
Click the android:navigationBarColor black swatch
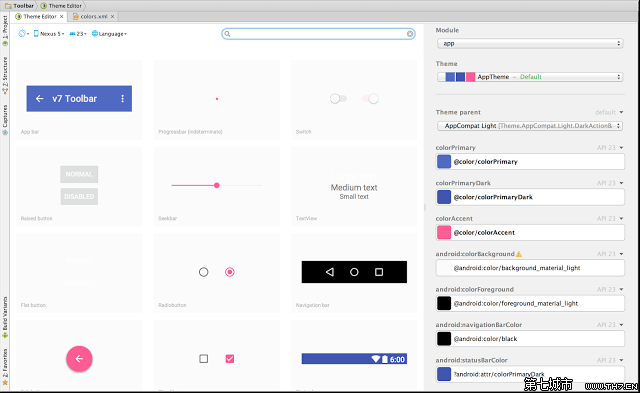click(x=444, y=339)
